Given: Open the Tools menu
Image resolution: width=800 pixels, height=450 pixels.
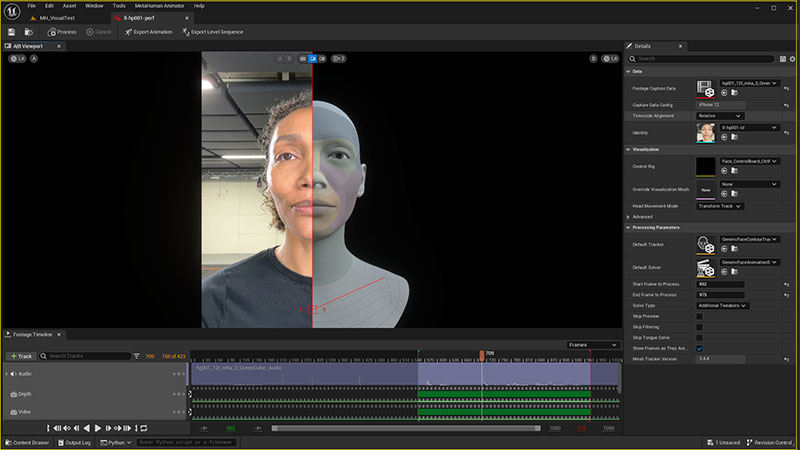Looking at the screenshot, I should 119,6.
